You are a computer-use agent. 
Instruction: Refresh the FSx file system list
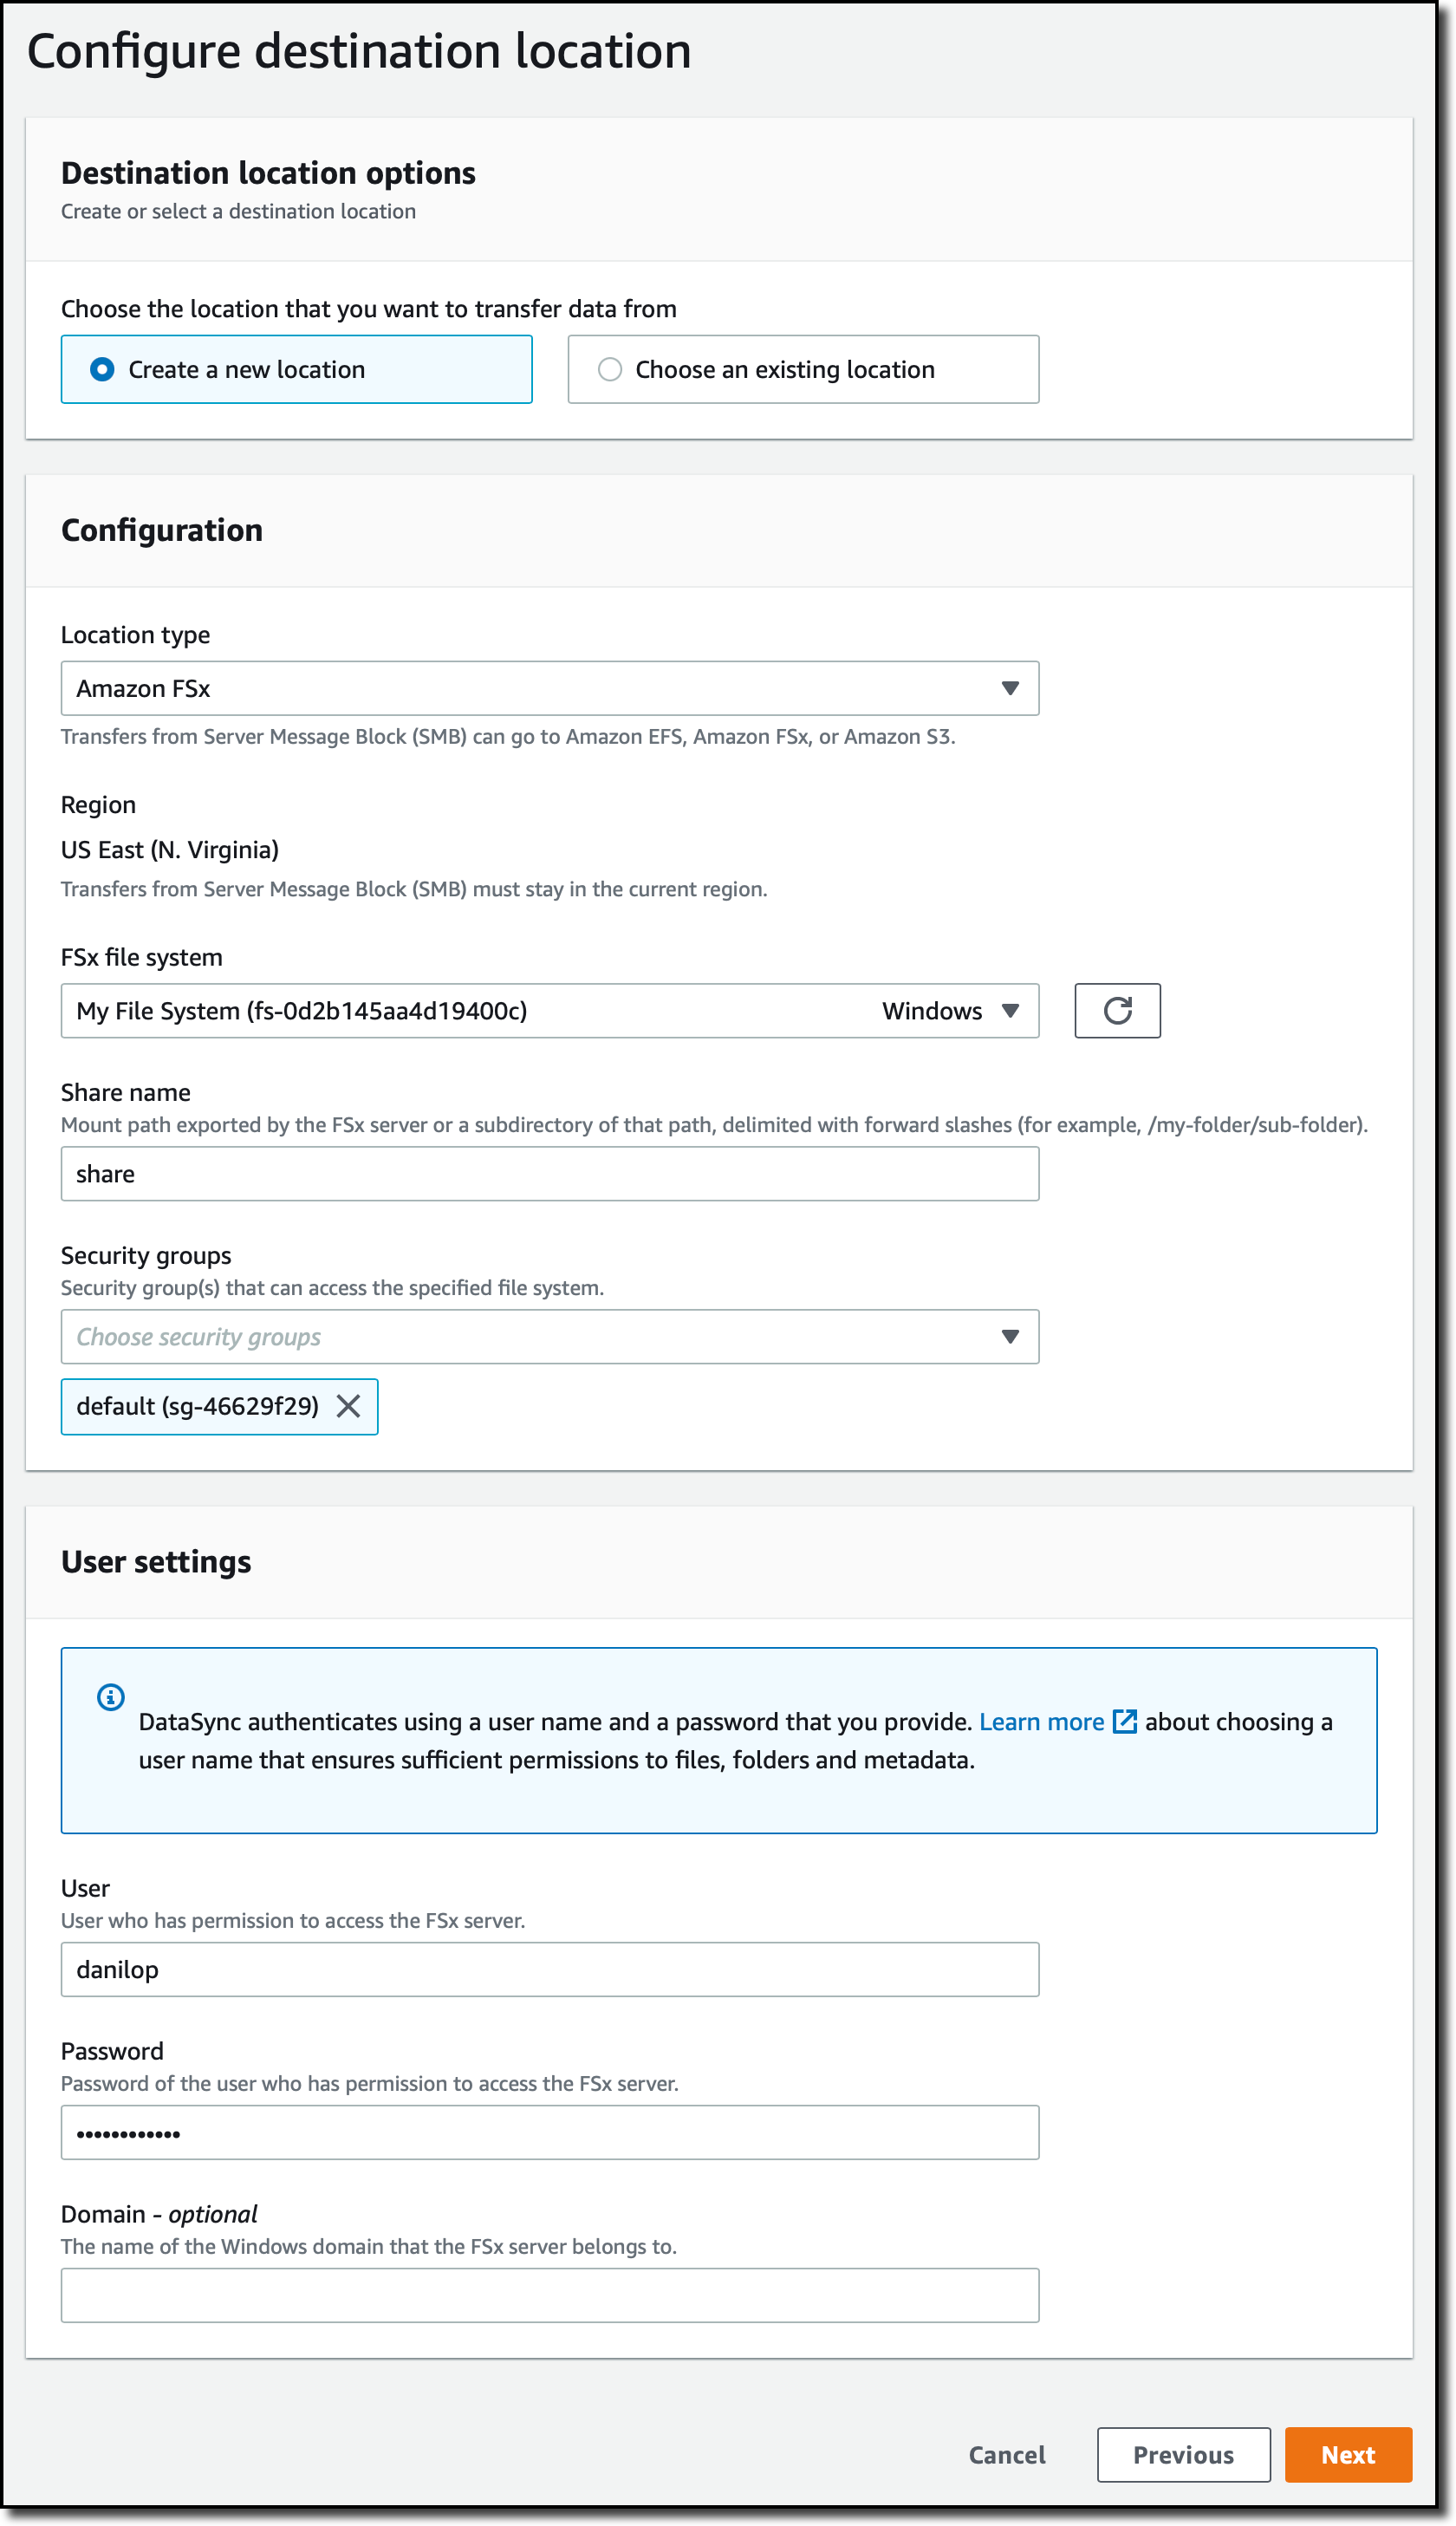(1117, 1010)
